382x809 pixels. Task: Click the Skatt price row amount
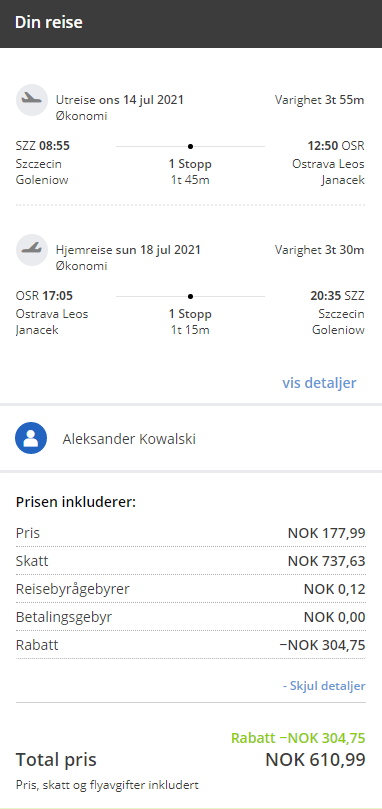(x=326, y=561)
